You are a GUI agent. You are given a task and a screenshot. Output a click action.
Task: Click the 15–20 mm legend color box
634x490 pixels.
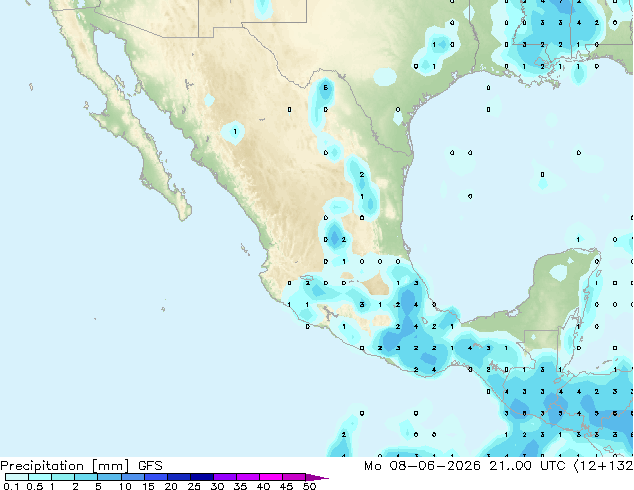point(156,477)
